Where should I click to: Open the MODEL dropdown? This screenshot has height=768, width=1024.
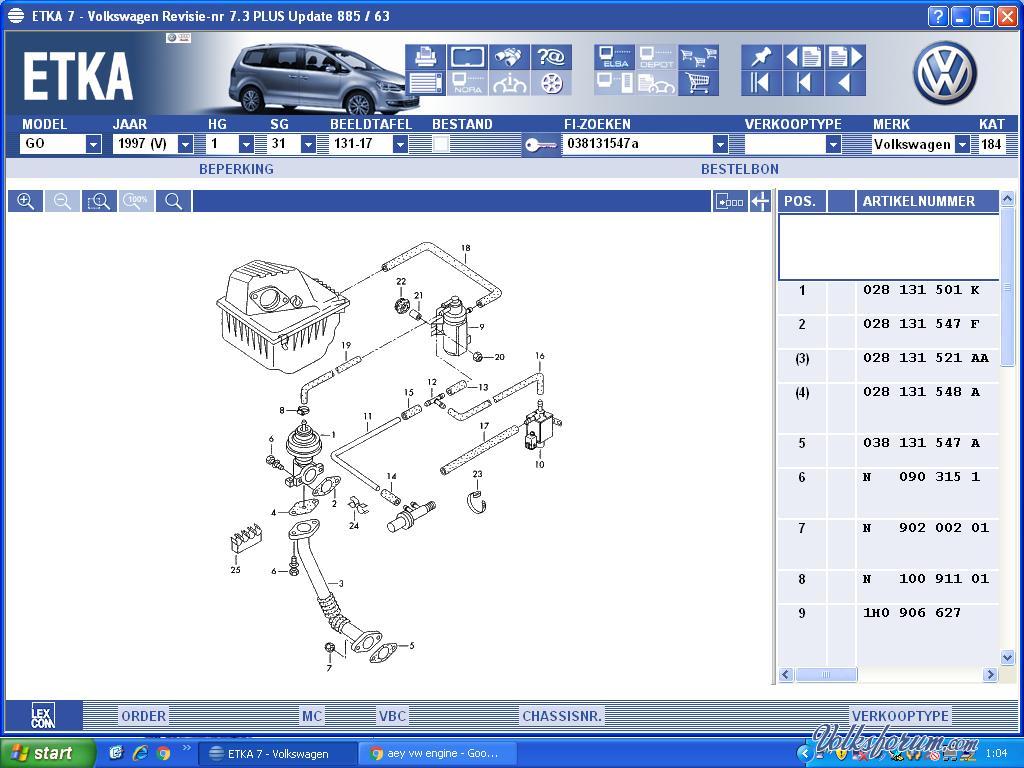tap(93, 144)
